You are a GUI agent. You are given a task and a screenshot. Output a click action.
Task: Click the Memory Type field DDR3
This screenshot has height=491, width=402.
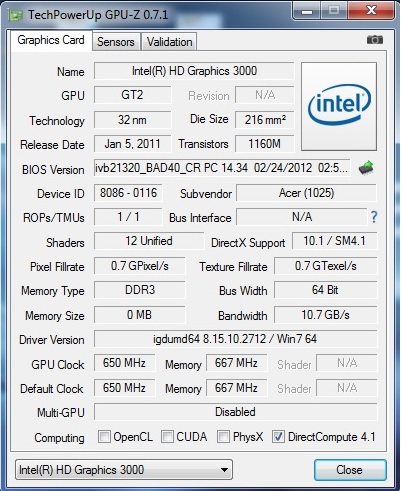[139, 290]
